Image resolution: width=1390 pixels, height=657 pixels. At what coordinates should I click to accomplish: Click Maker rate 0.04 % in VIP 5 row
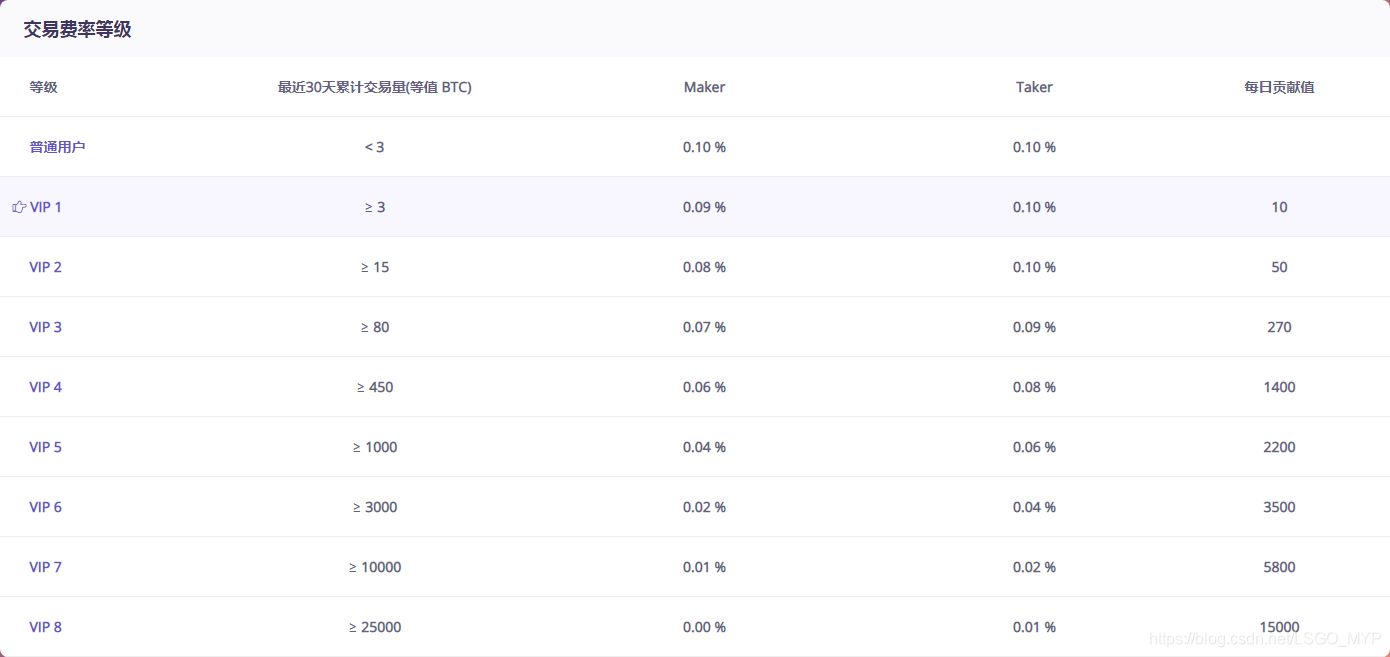(704, 447)
